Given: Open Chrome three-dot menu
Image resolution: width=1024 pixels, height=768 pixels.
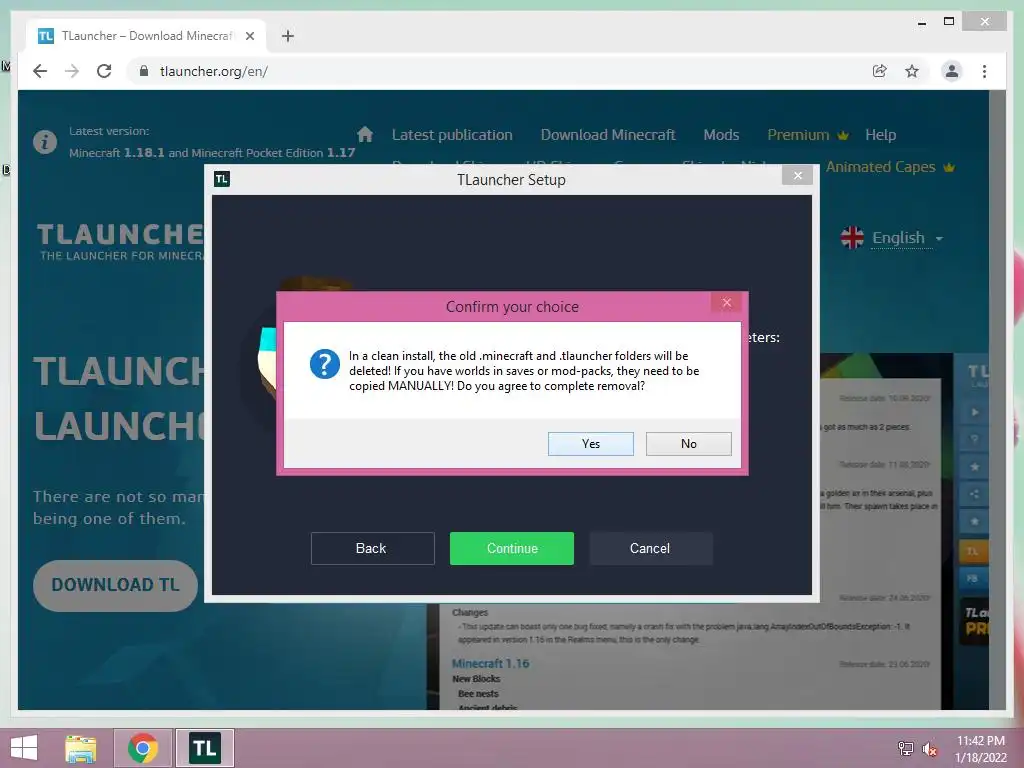Looking at the screenshot, I should pyautogui.click(x=984, y=71).
